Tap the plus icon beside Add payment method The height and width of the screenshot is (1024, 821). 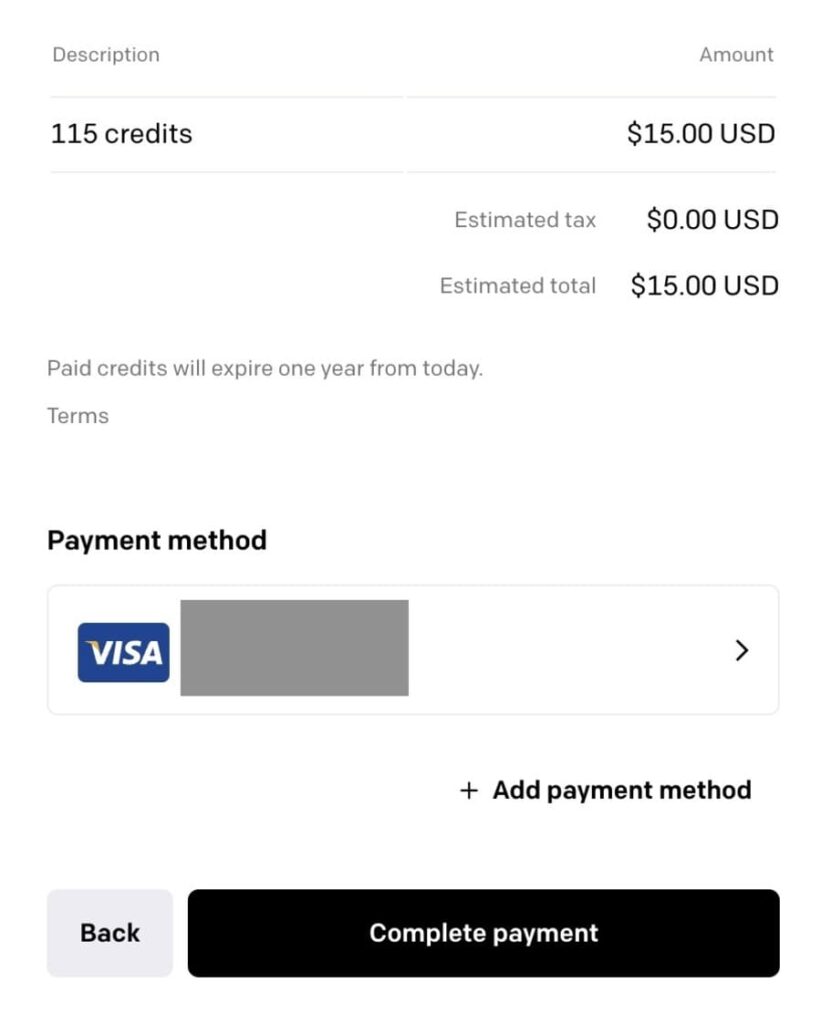(x=468, y=790)
